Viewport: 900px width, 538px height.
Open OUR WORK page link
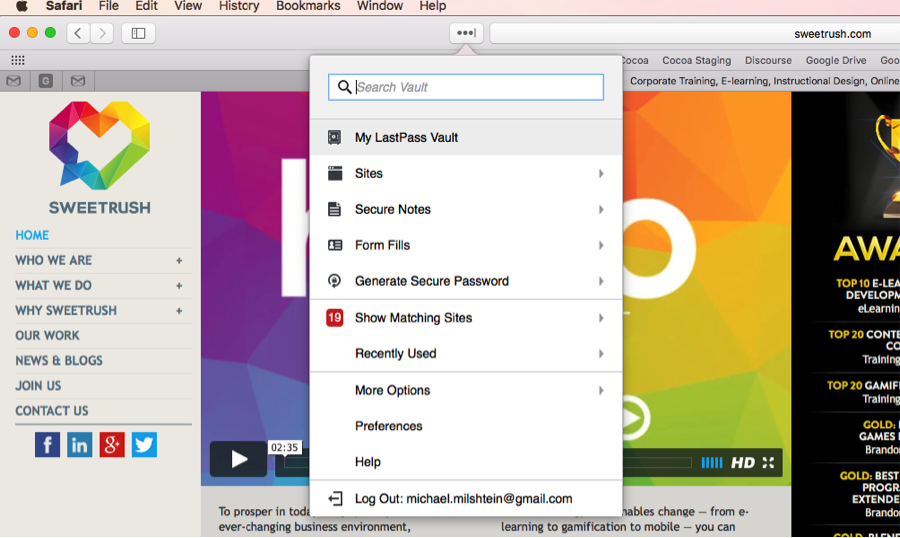click(x=48, y=335)
